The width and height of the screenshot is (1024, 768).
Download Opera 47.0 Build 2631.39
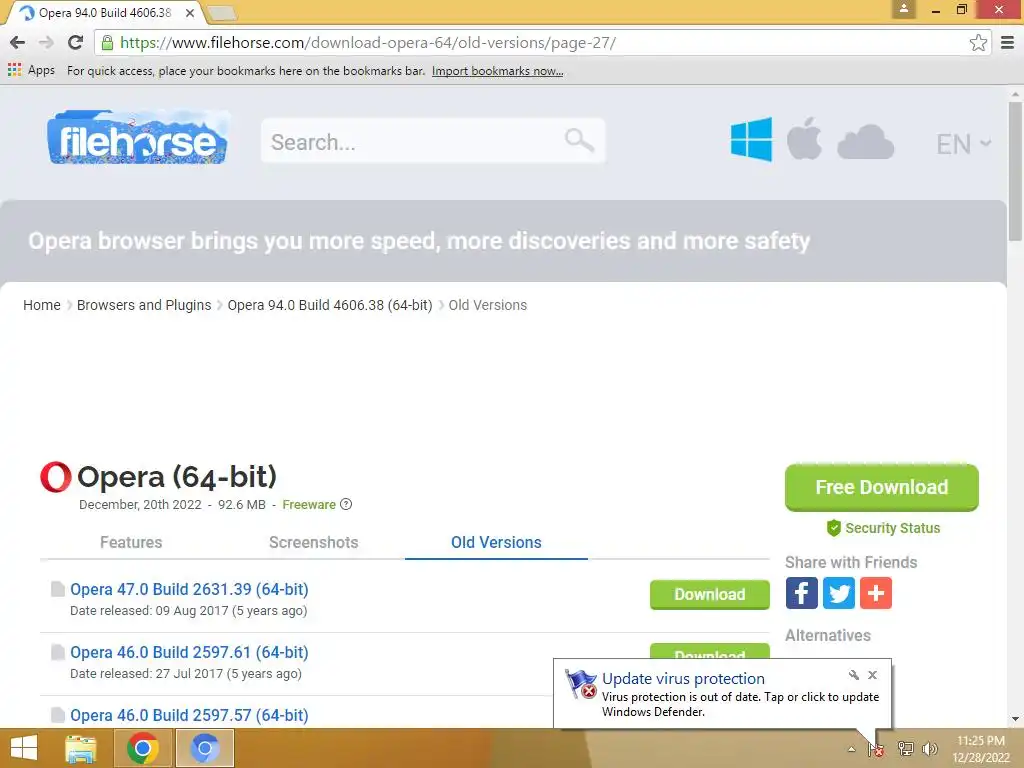click(x=709, y=594)
